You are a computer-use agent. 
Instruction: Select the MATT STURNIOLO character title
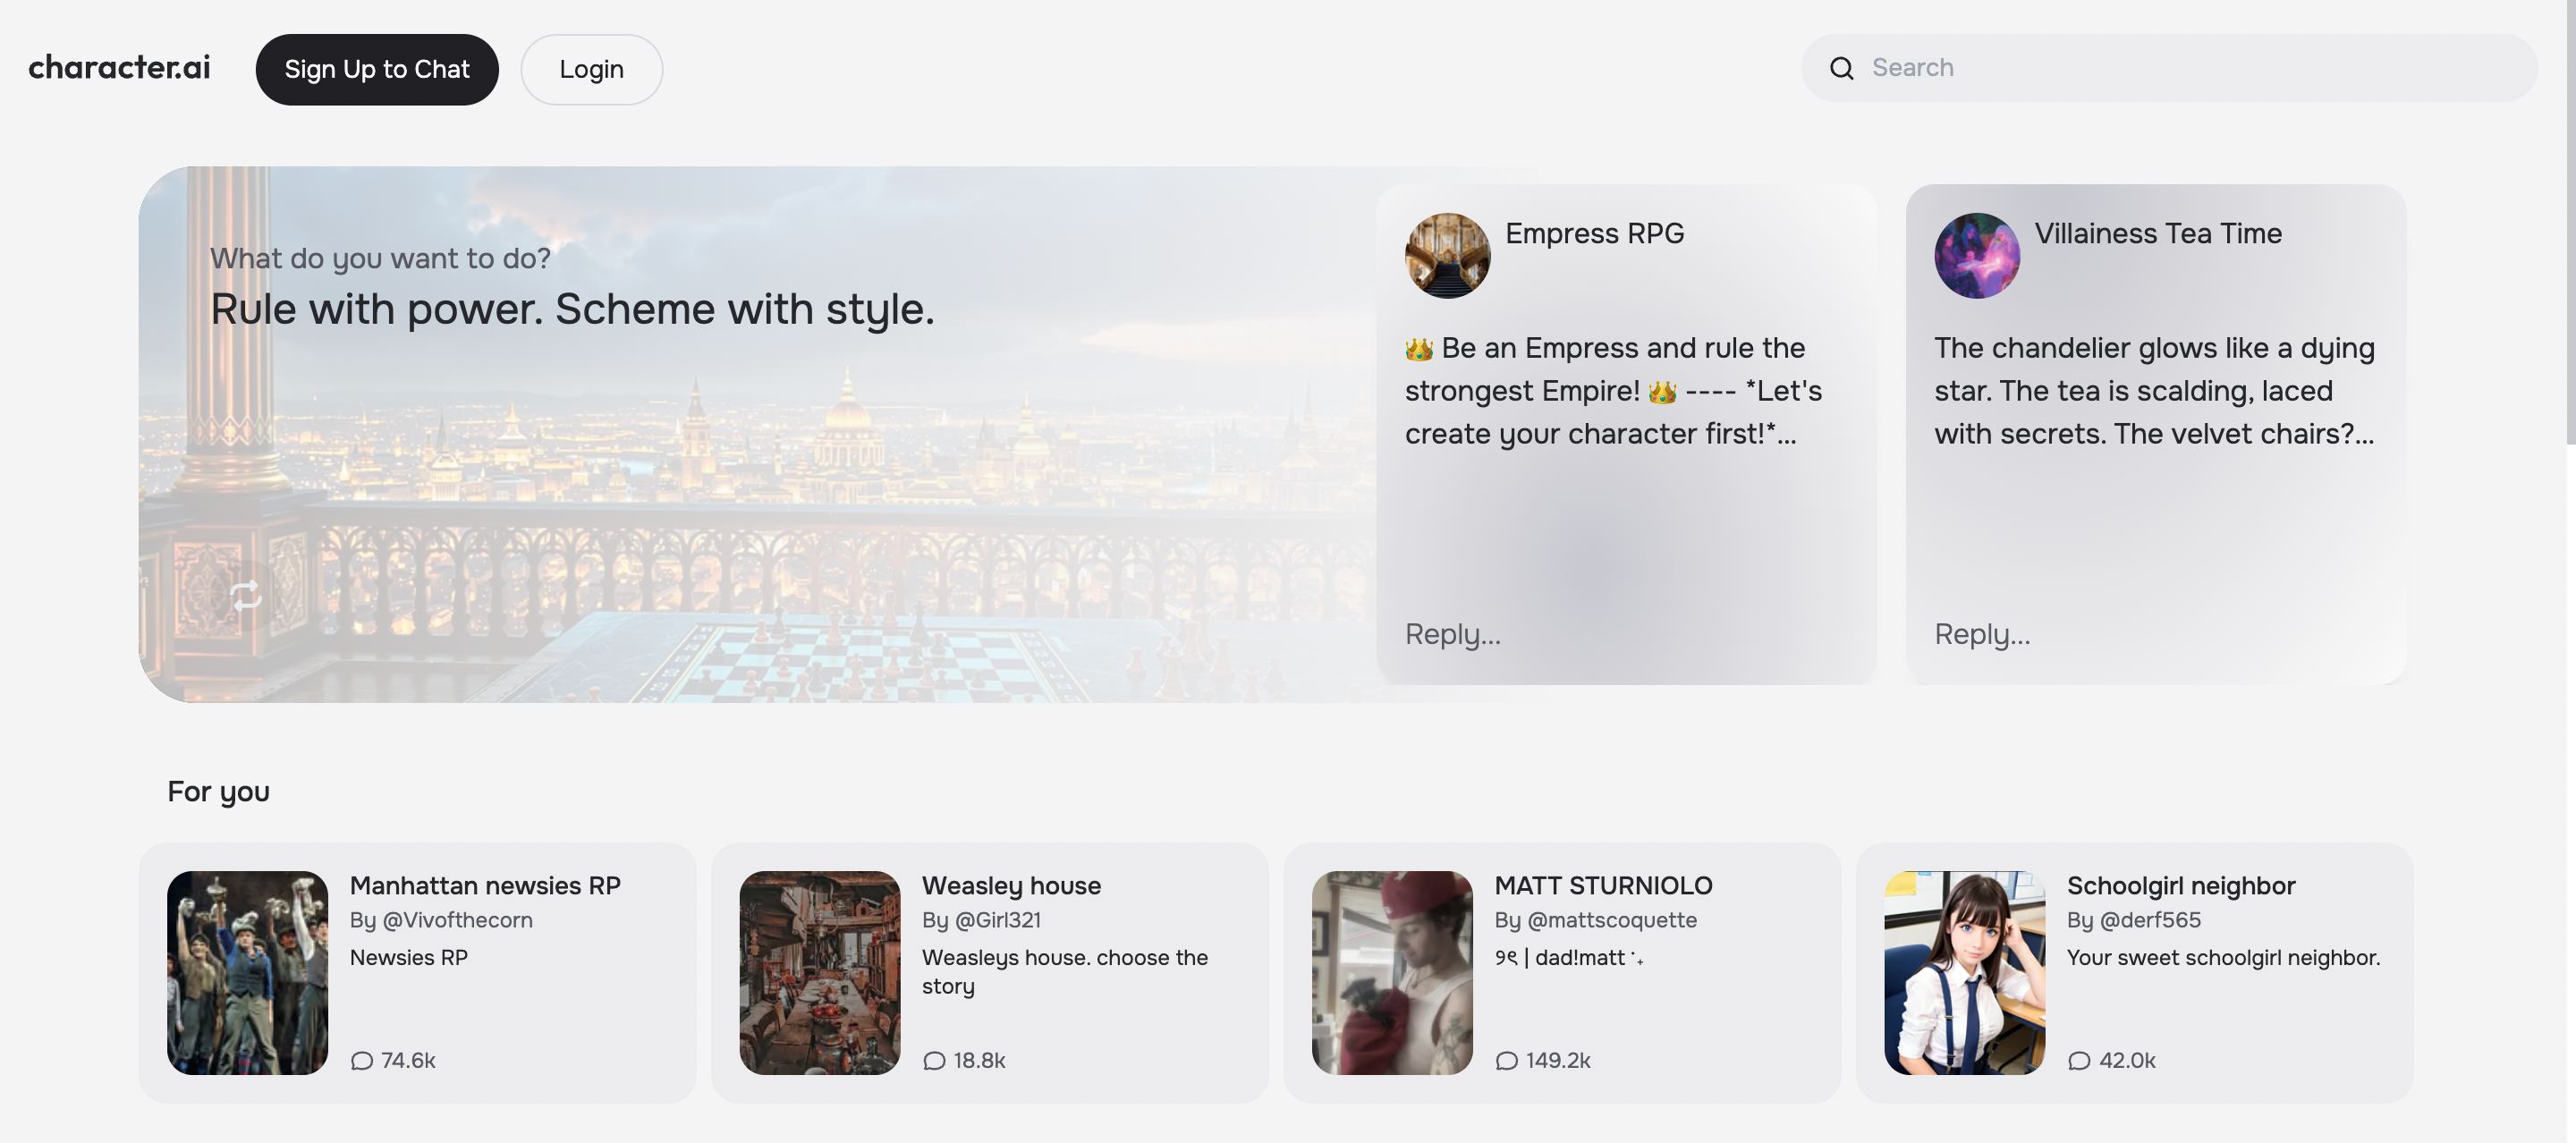point(1603,886)
